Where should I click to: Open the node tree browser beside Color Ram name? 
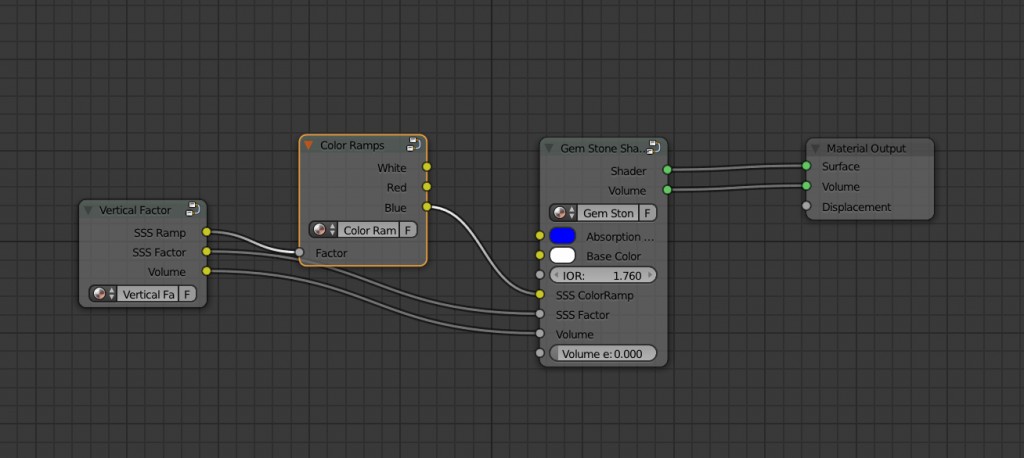324,230
